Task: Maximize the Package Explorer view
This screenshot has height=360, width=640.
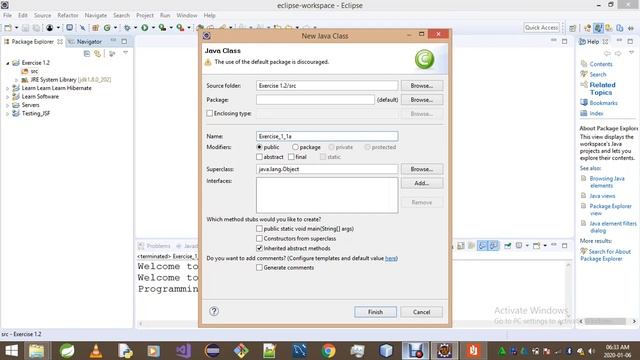Action: (x=124, y=41)
